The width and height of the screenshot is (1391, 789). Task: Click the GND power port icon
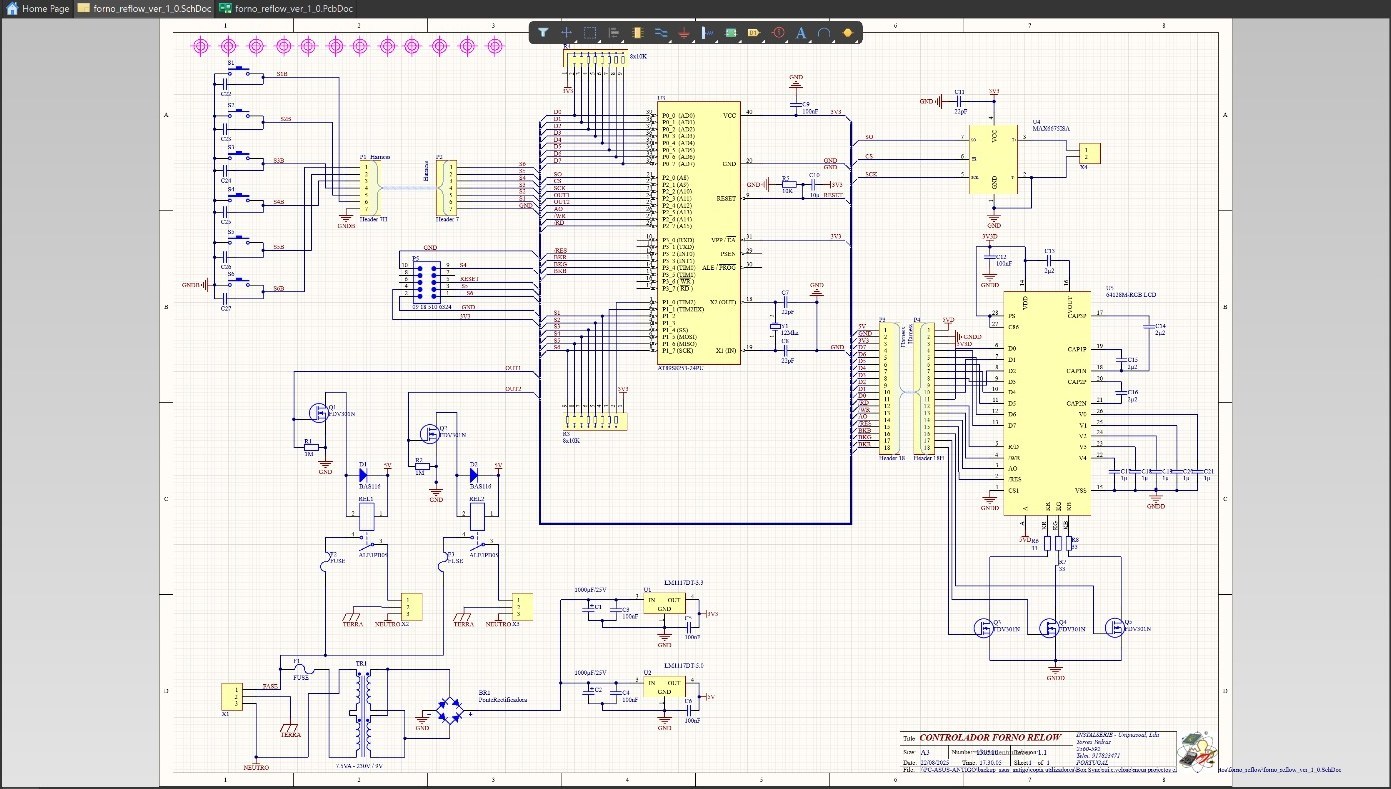(684, 33)
